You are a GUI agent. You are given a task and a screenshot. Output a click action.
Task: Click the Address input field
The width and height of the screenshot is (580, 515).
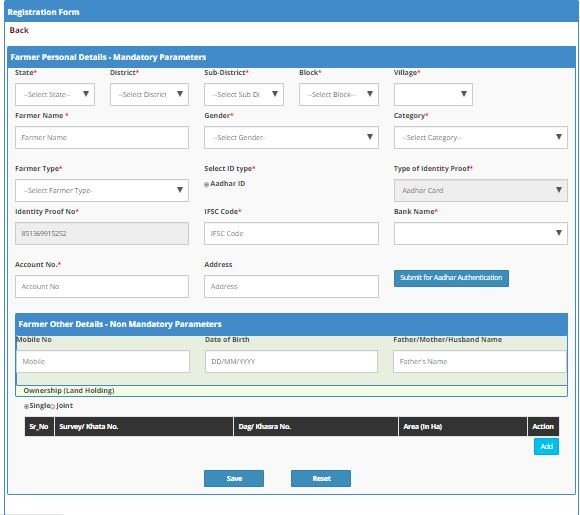291,286
